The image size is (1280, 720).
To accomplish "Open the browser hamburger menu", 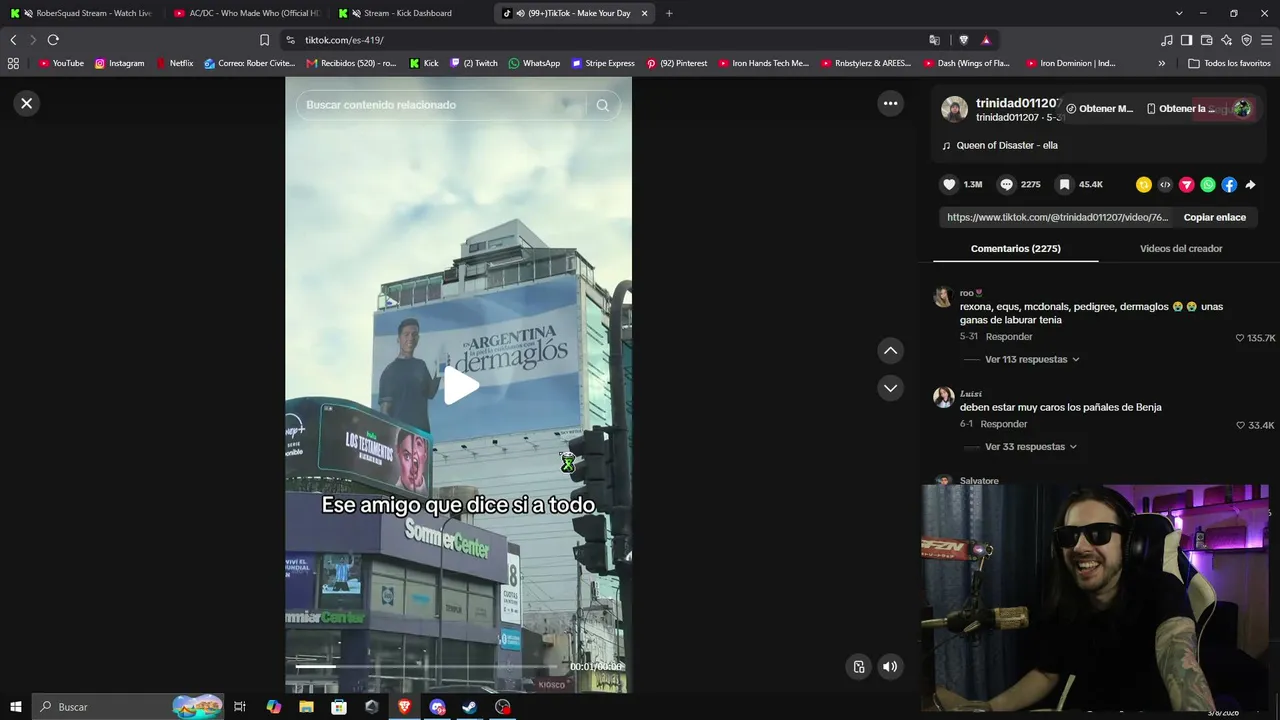I will click(1267, 40).
